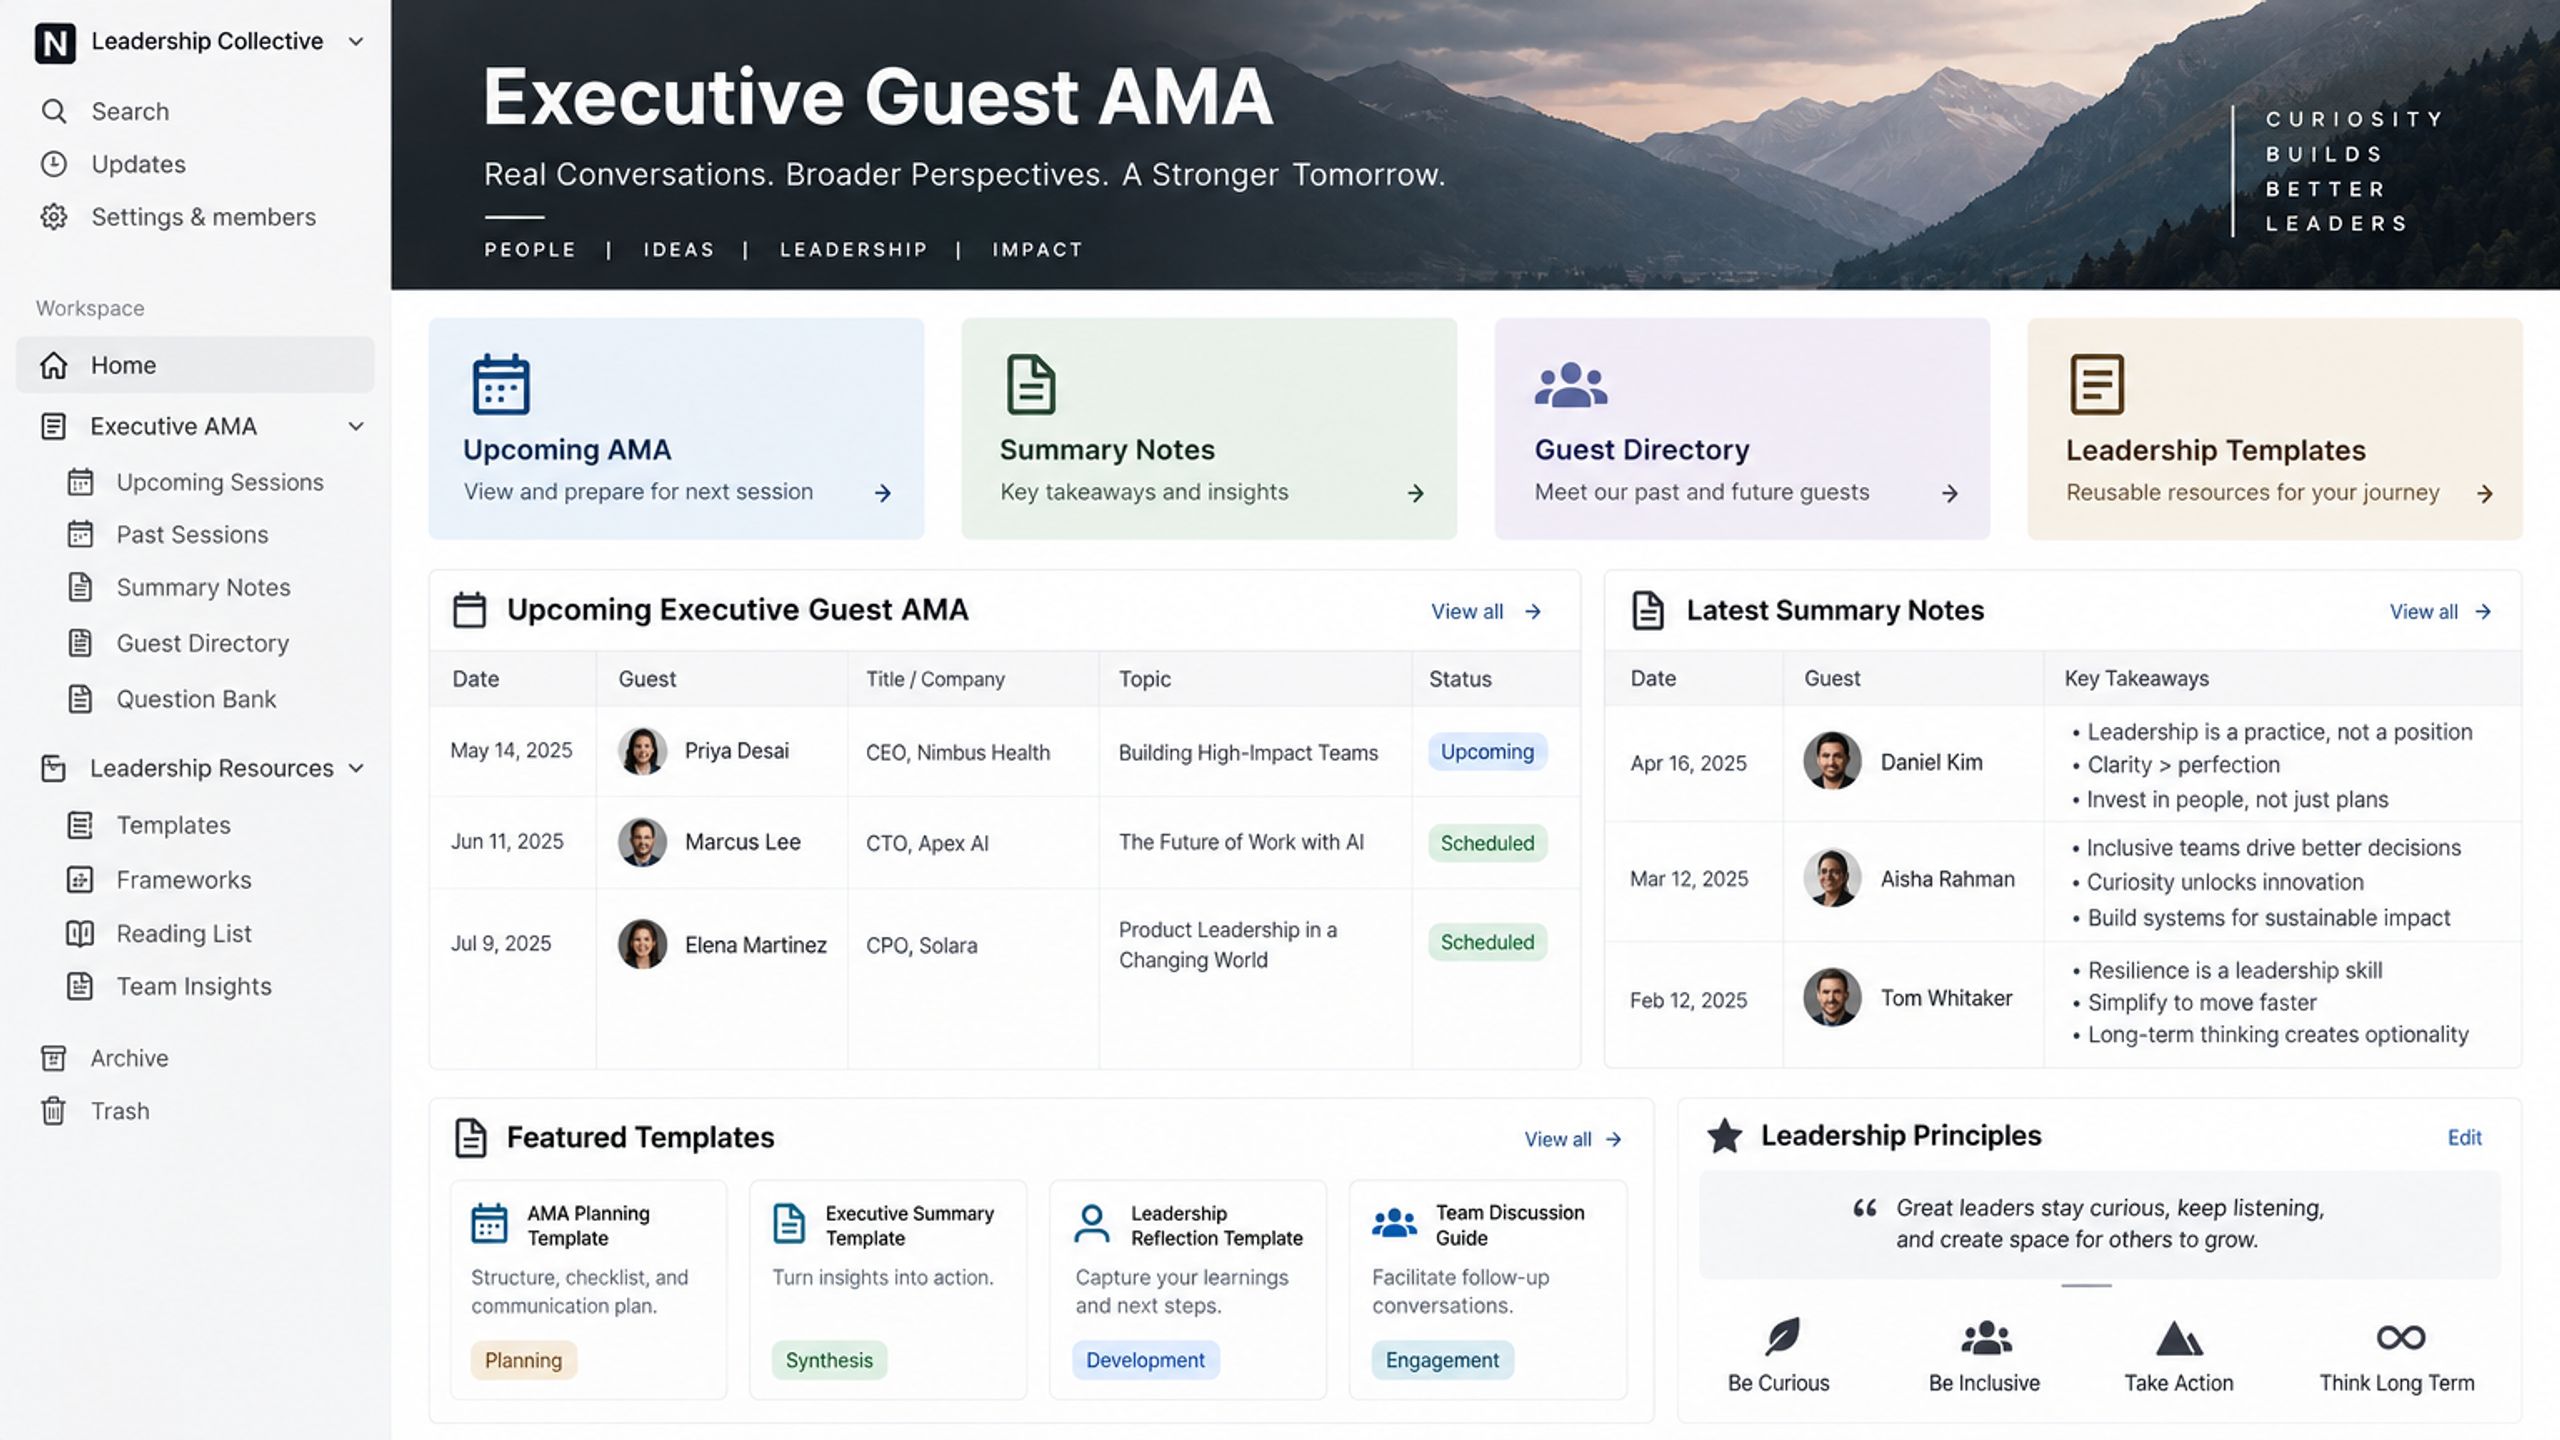Click View all for Featured Templates
This screenshot has width=2560, height=1440.
click(1573, 1139)
